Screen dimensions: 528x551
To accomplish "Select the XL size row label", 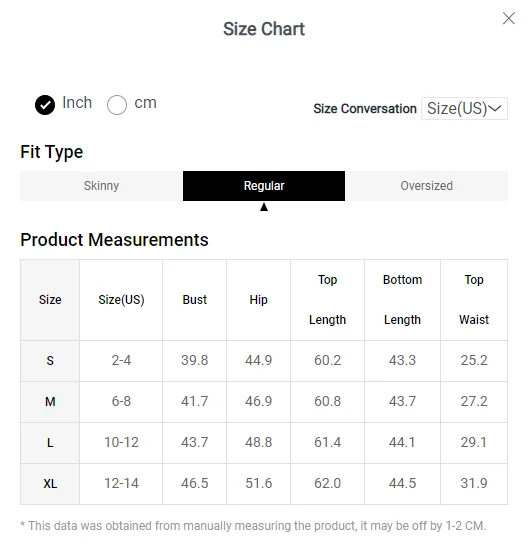I will [50, 484].
